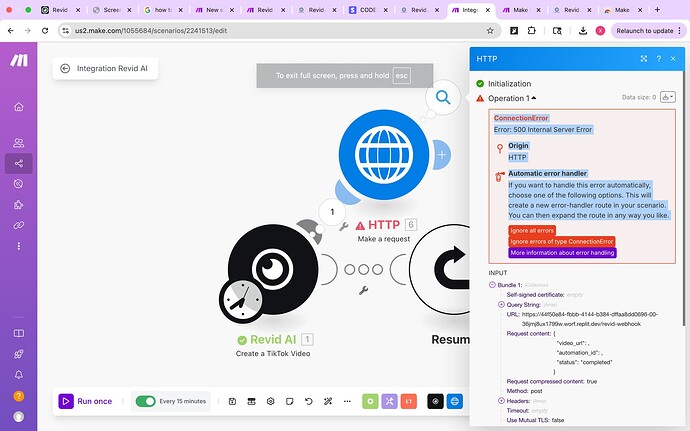
Task: Click the plus add-route handle on HTTP module
Action: pyautogui.click(x=442, y=155)
